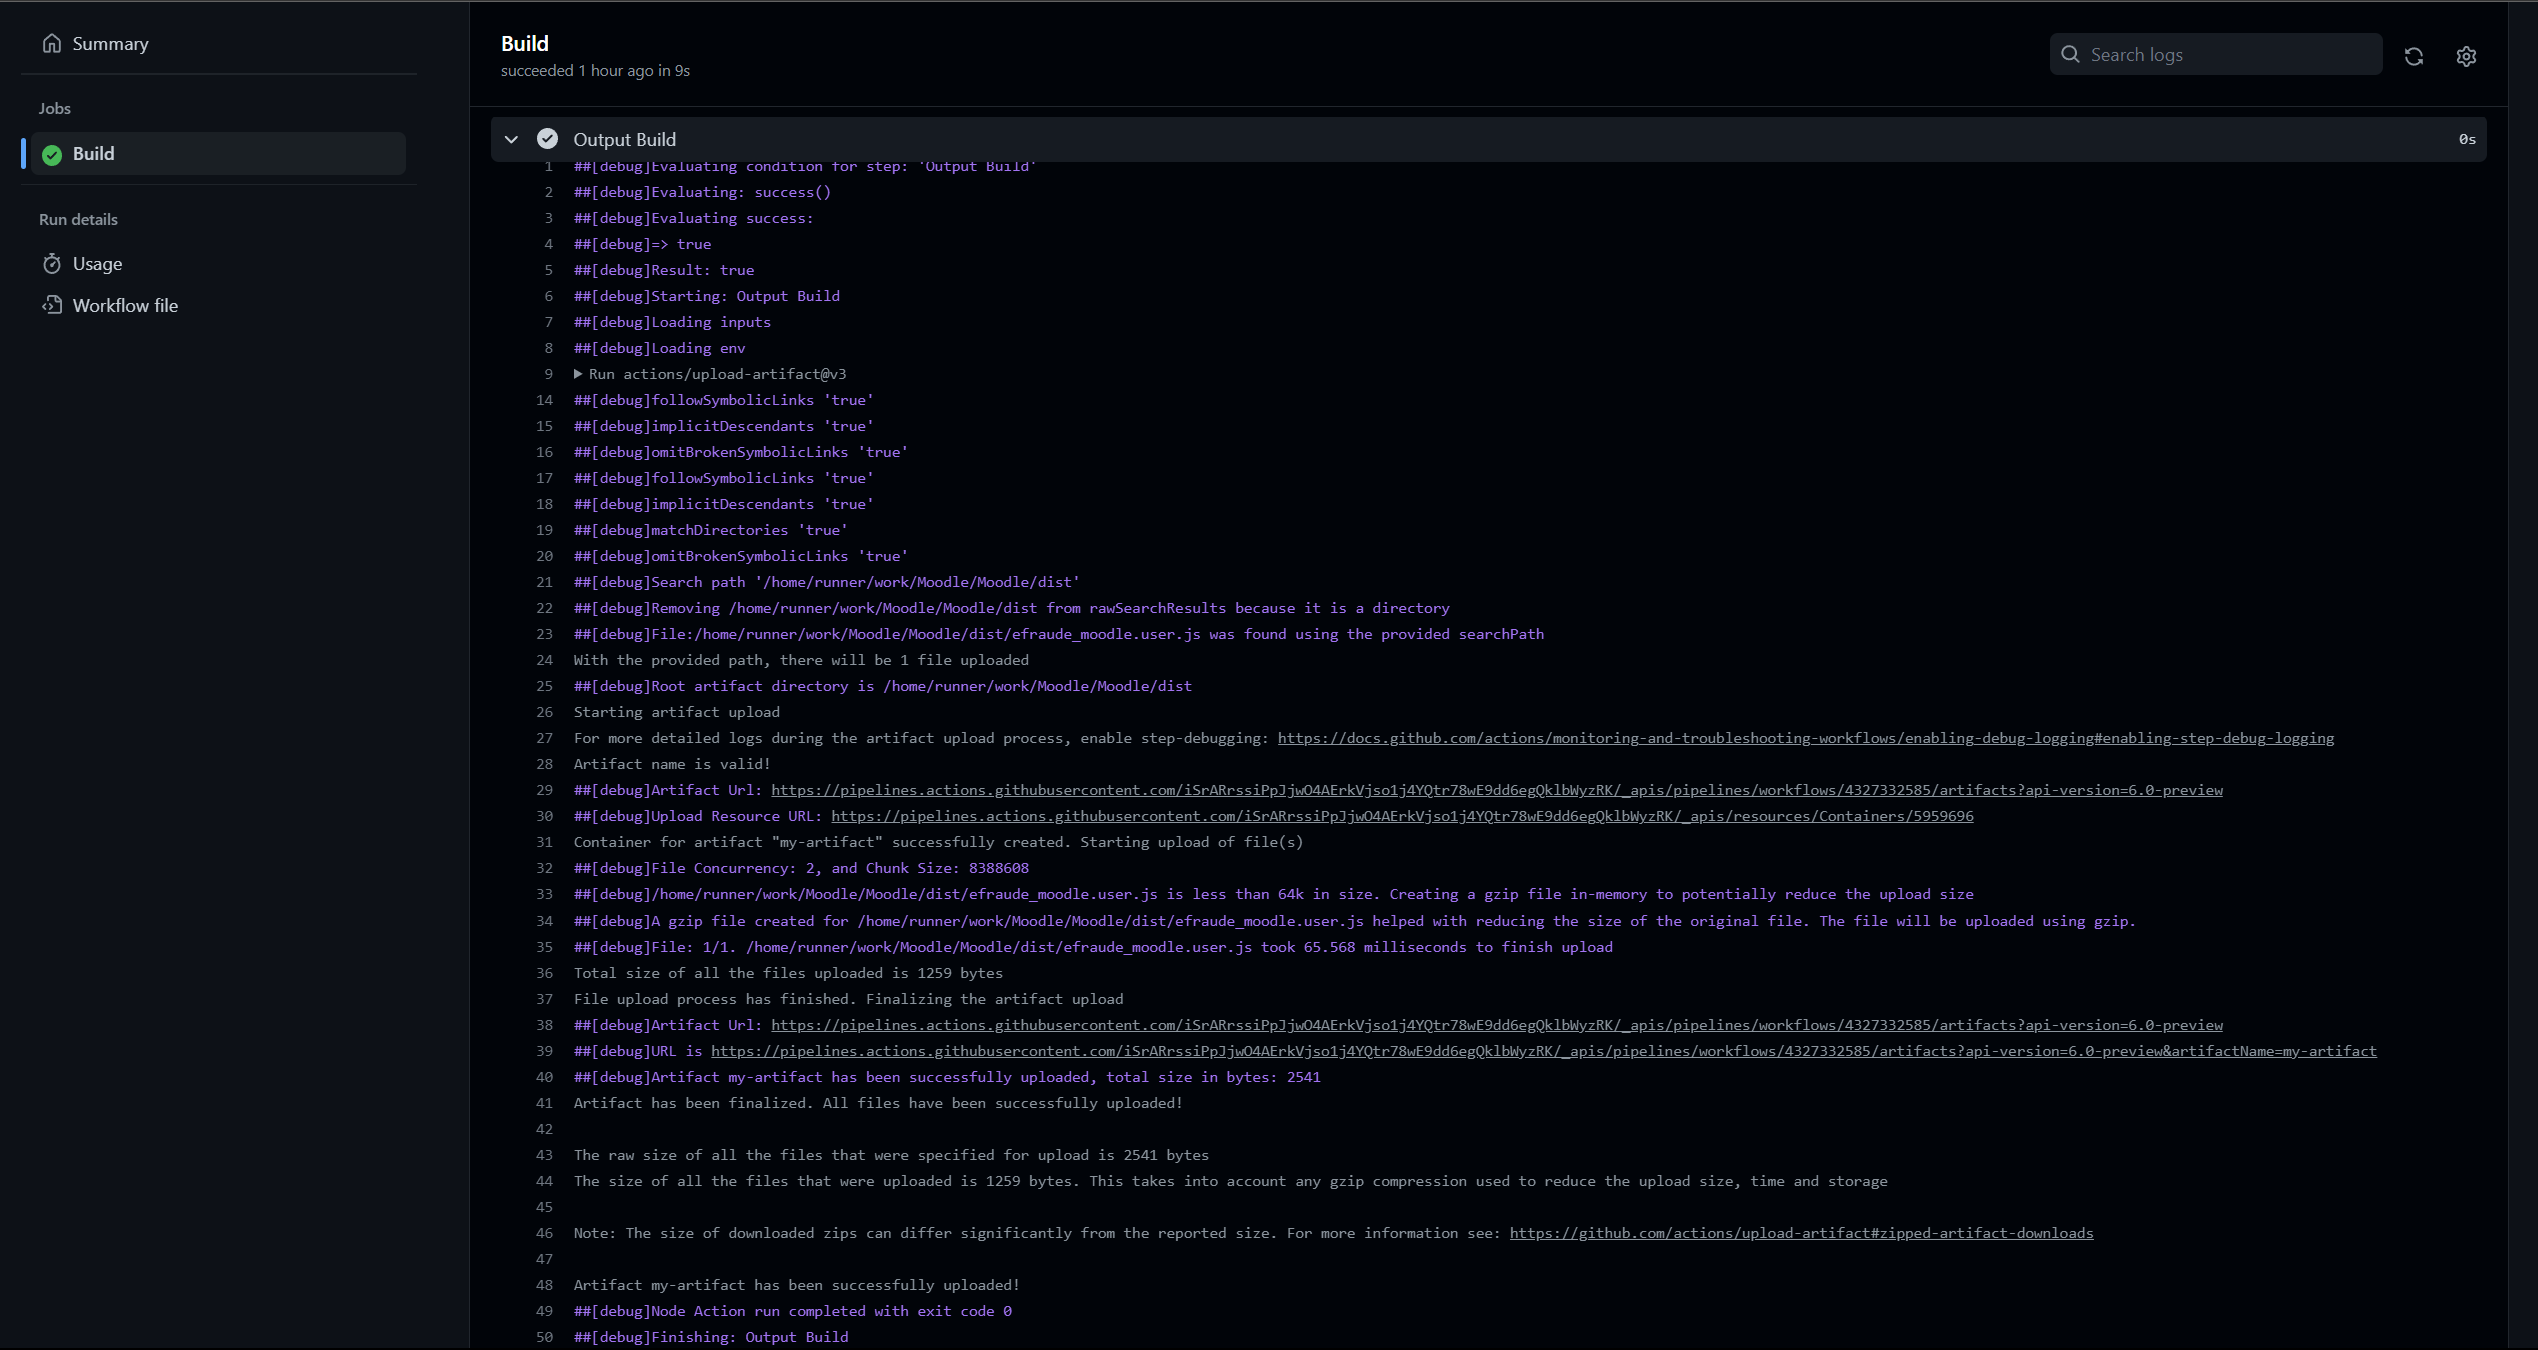Viewport: 2538px width, 1350px height.
Task: Click the refresh logs icon
Action: click(x=2413, y=56)
